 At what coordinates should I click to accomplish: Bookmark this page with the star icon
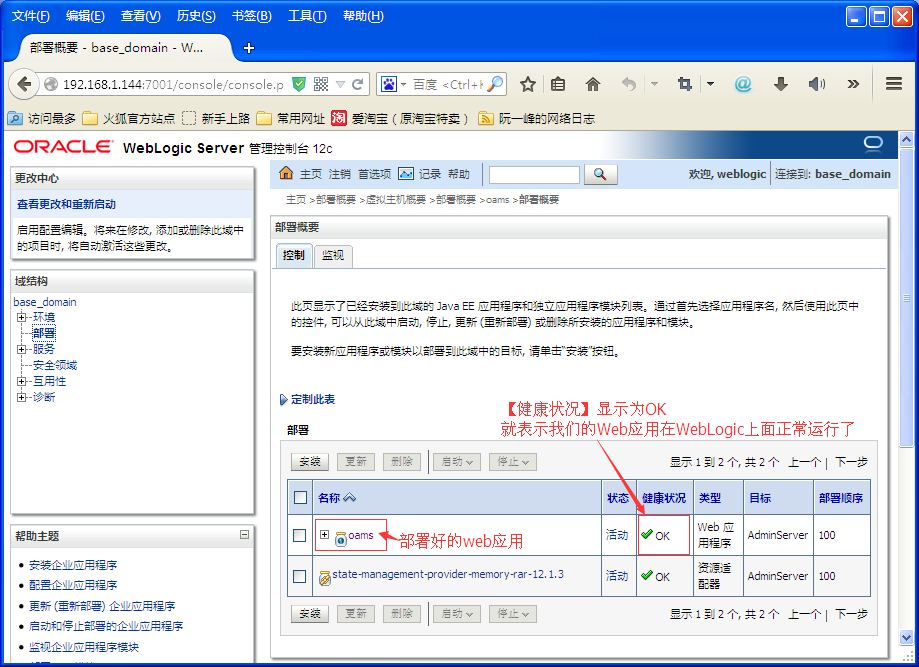pyautogui.click(x=527, y=84)
